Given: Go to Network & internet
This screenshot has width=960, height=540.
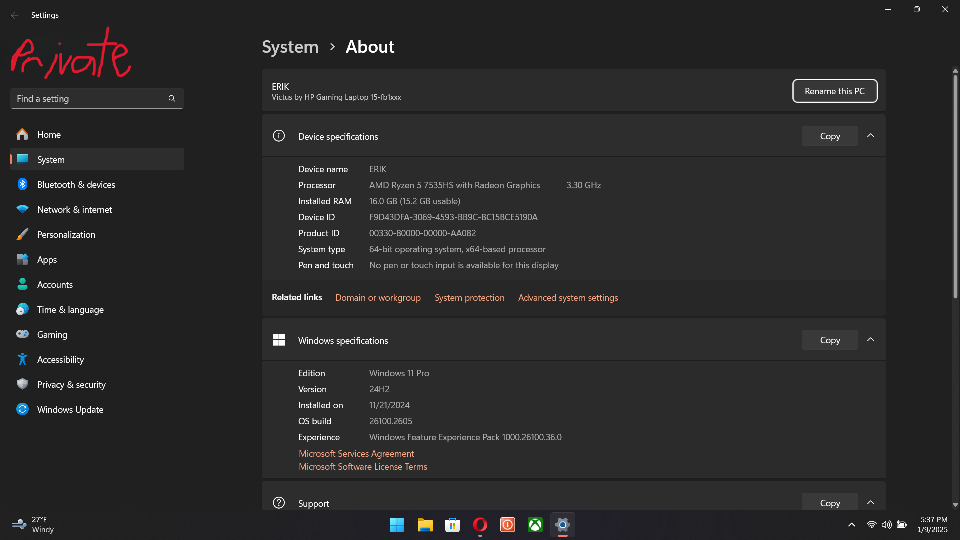Looking at the screenshot, I should coord(97,209).
